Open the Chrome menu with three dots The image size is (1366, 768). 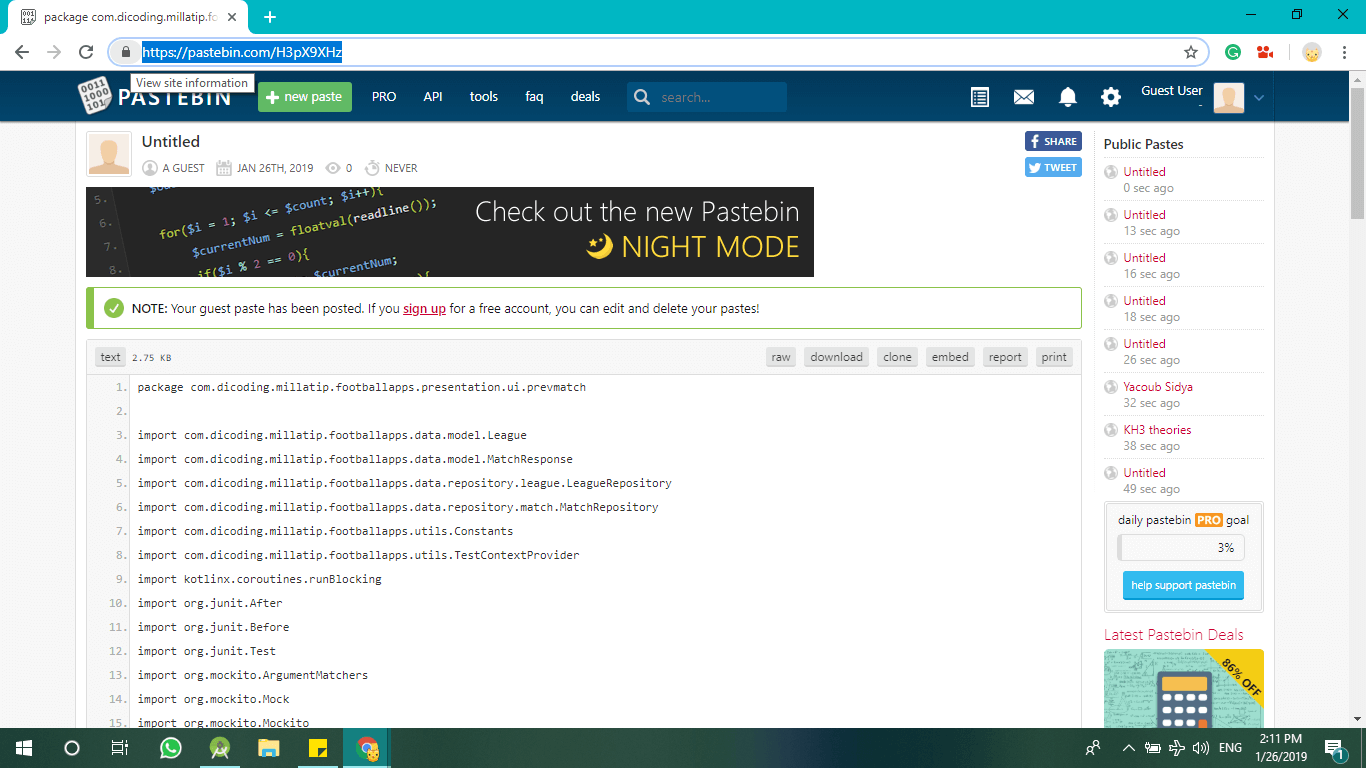click(1345, 52)
